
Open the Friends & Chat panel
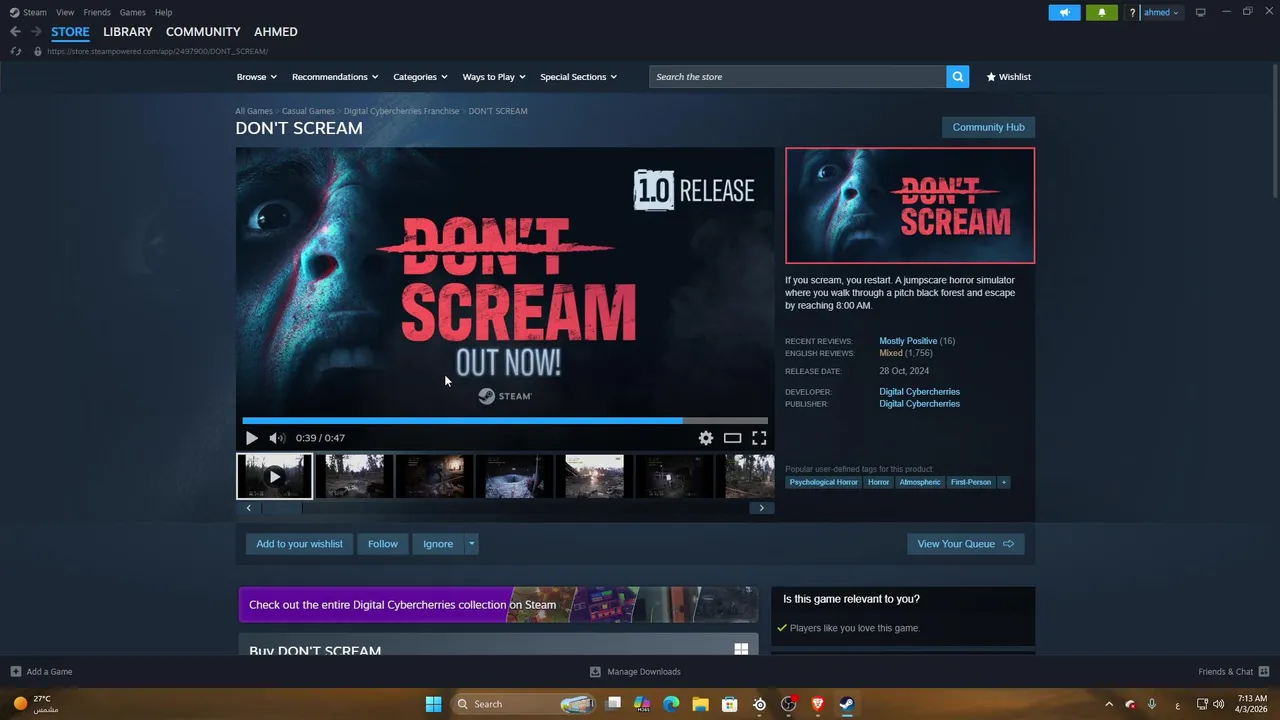pyautogui.click(x=1233, y=672)
